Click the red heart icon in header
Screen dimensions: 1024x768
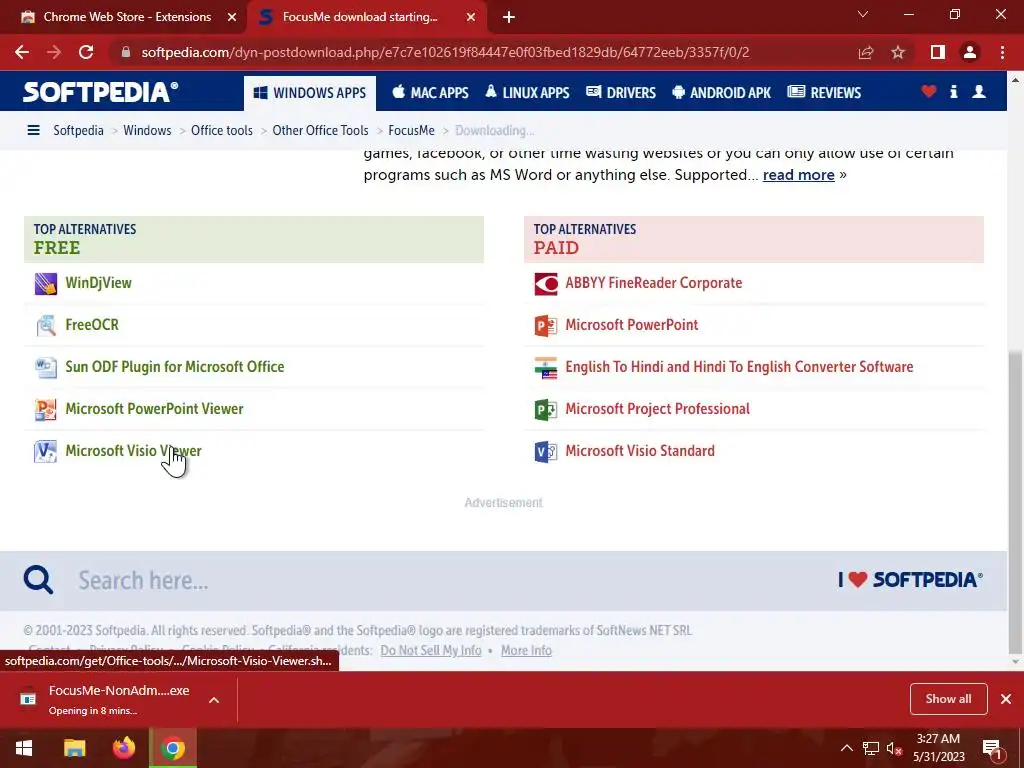[x=929, y=92]
